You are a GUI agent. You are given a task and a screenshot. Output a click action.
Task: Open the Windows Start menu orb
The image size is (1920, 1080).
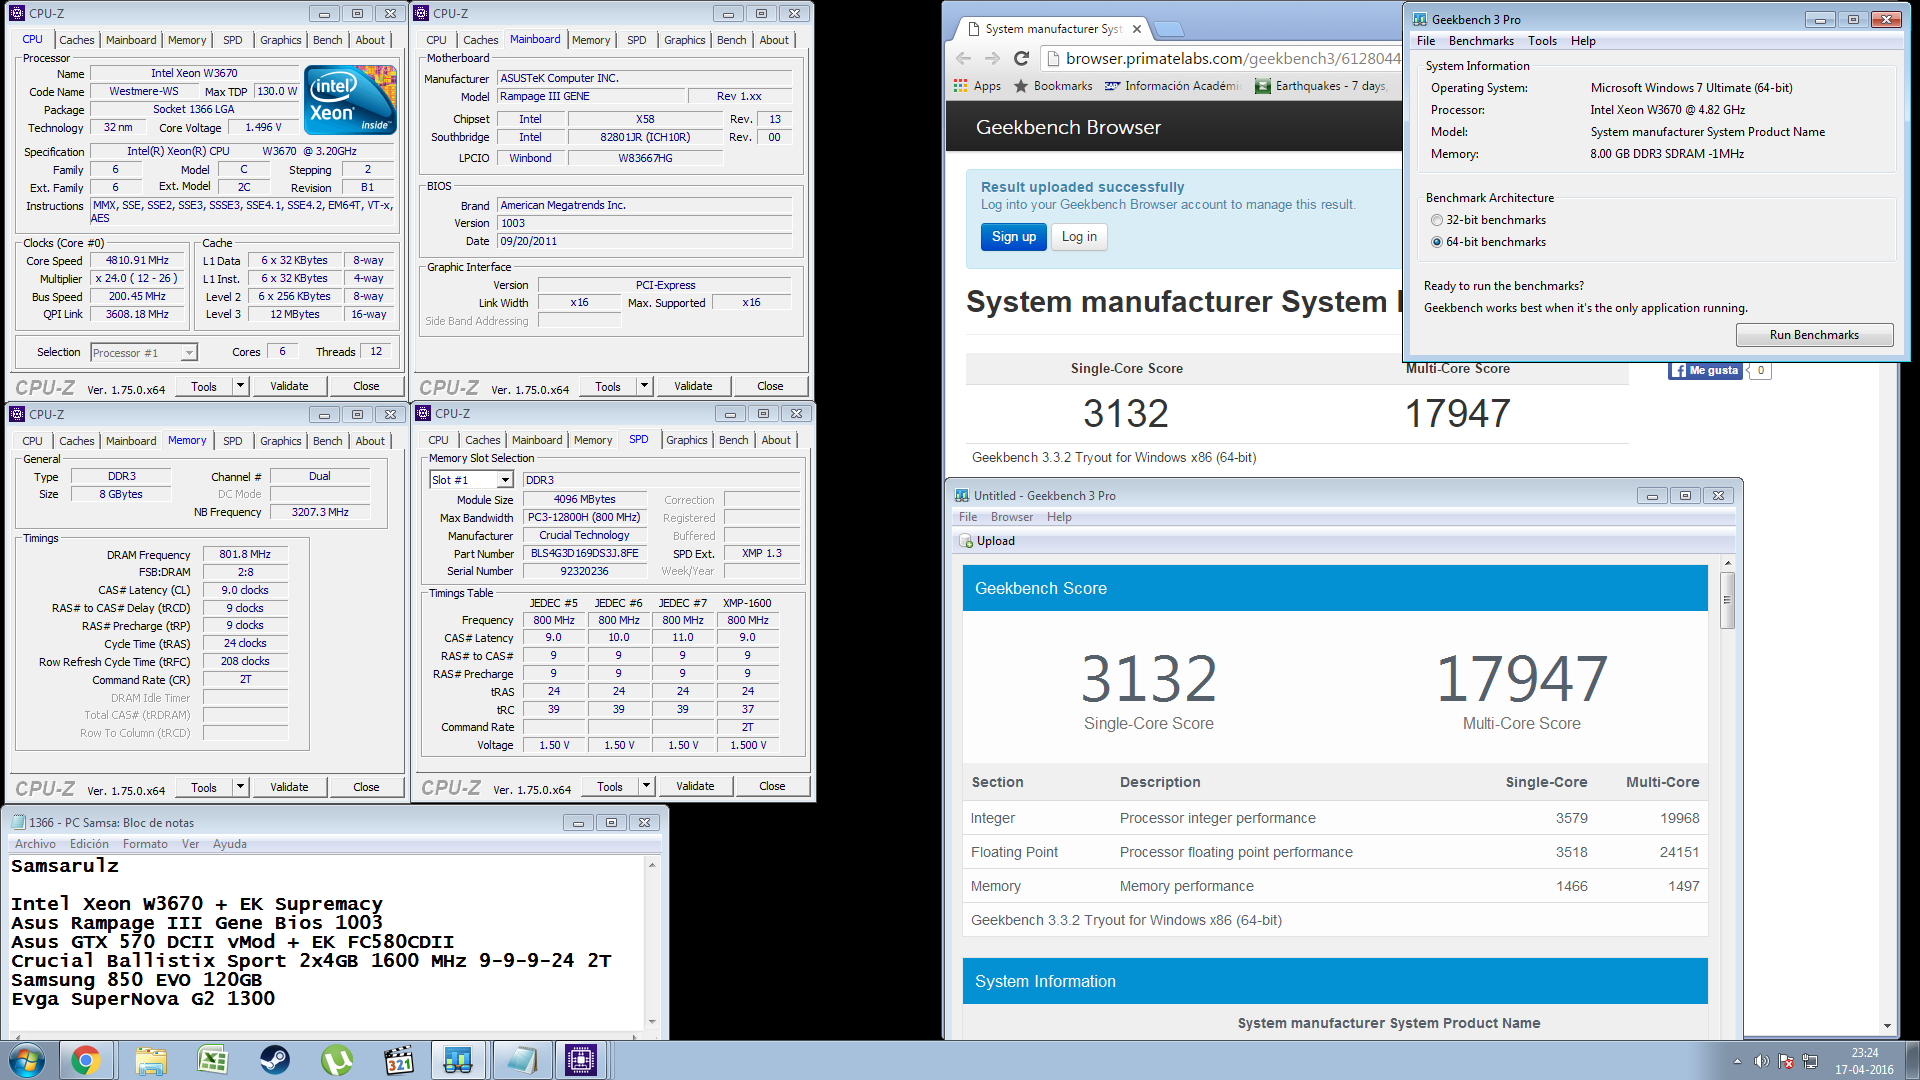tap(27, 1060)
